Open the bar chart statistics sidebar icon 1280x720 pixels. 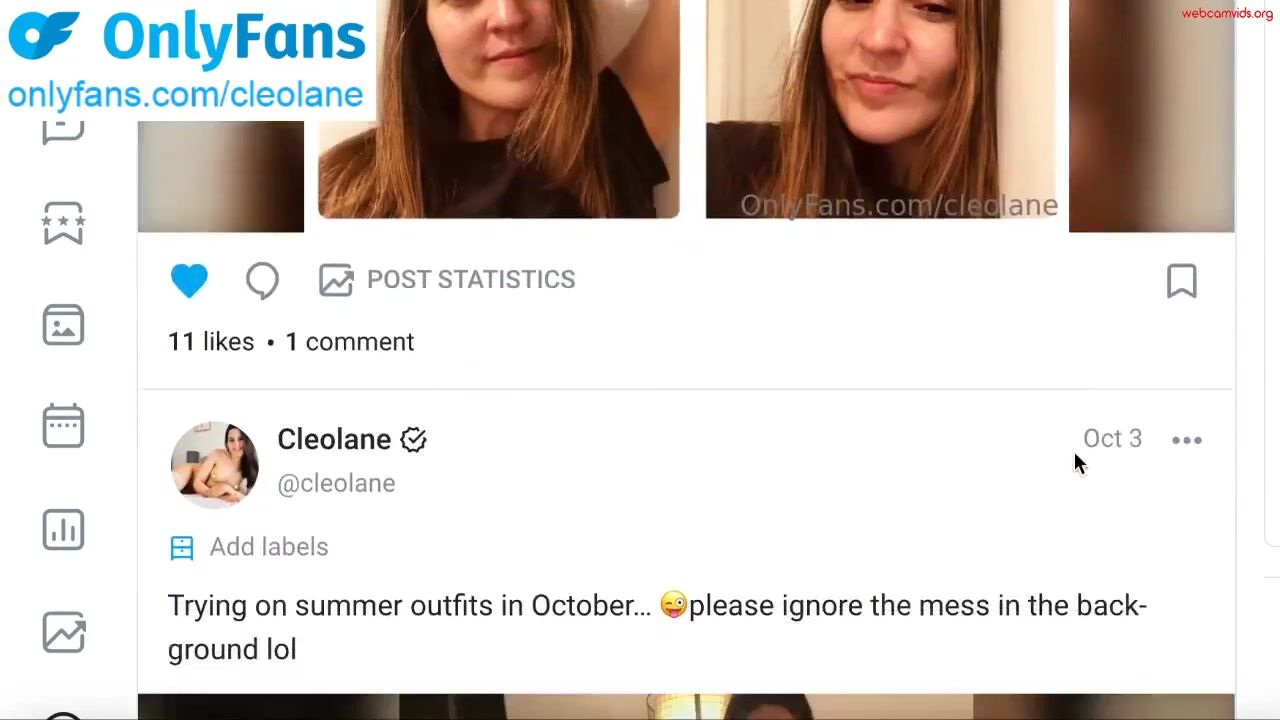[x=63, y=529]
